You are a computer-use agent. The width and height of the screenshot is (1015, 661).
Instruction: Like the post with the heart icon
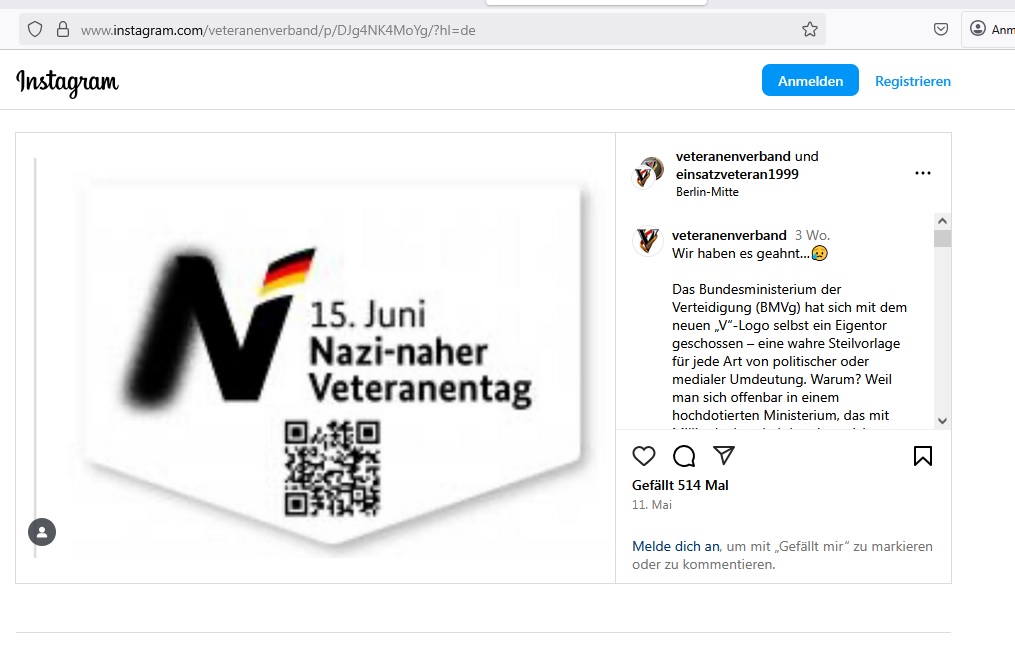point(643,456)
